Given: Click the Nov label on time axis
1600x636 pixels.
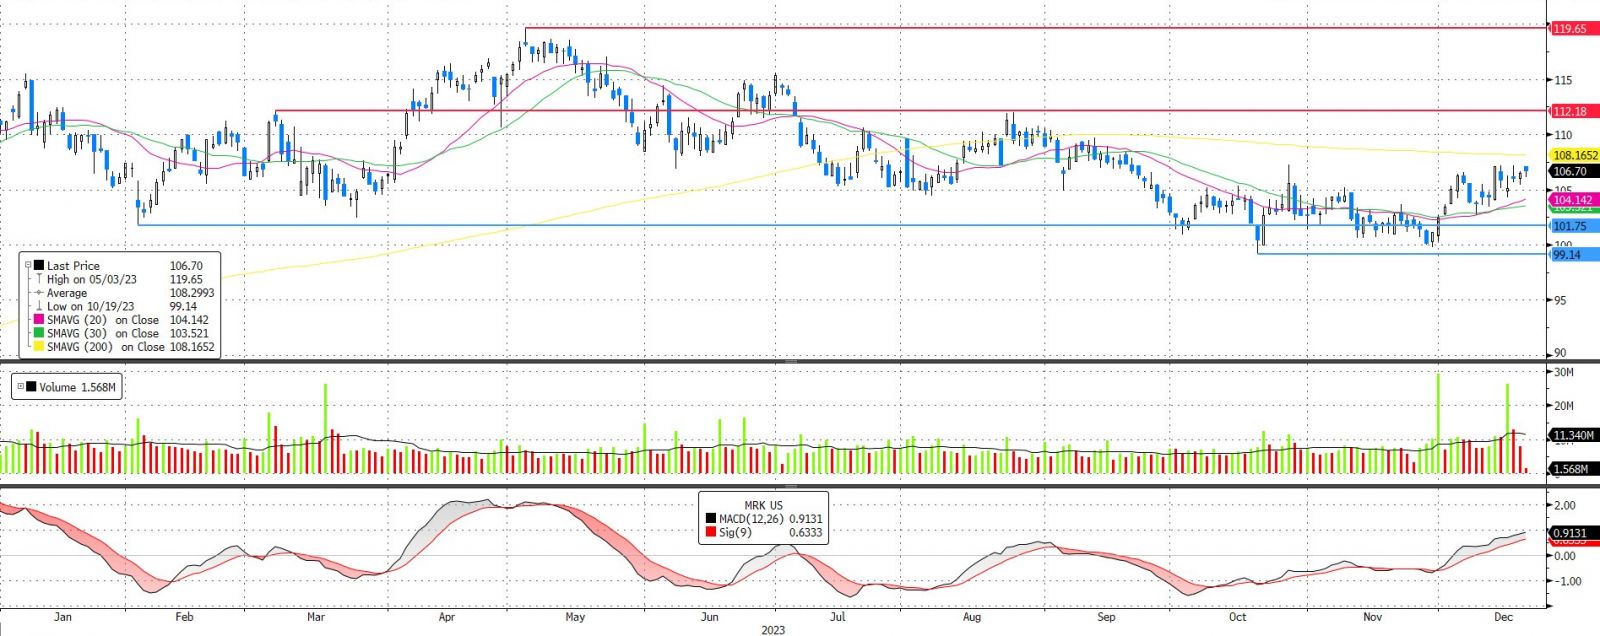Looking at the screenshot, I should [x=1373, y=617].
